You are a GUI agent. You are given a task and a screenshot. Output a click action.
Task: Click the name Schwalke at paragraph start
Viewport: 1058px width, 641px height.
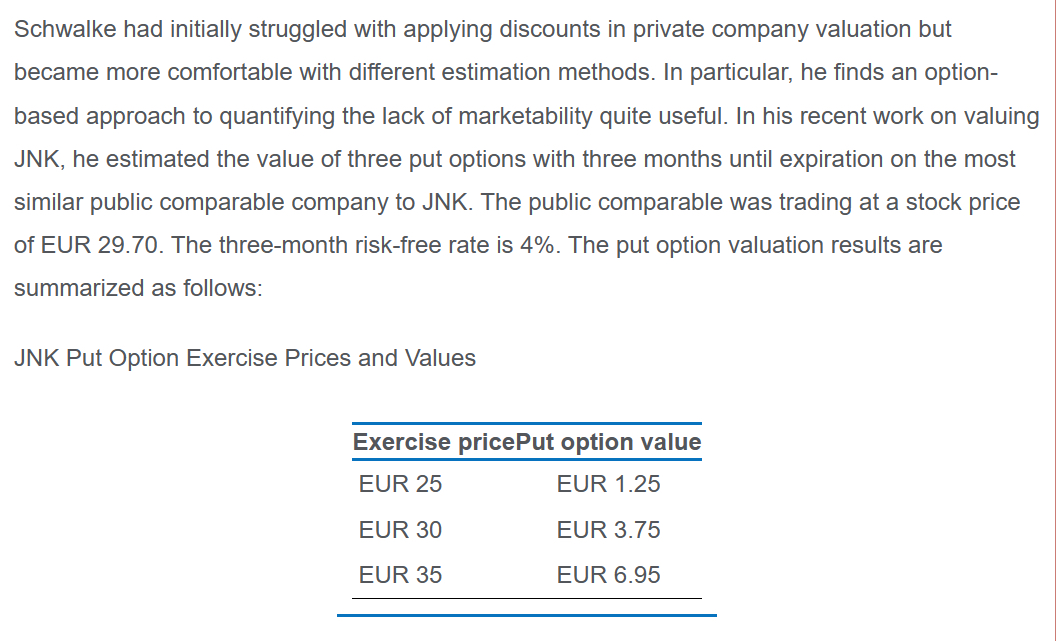[67, 29]
